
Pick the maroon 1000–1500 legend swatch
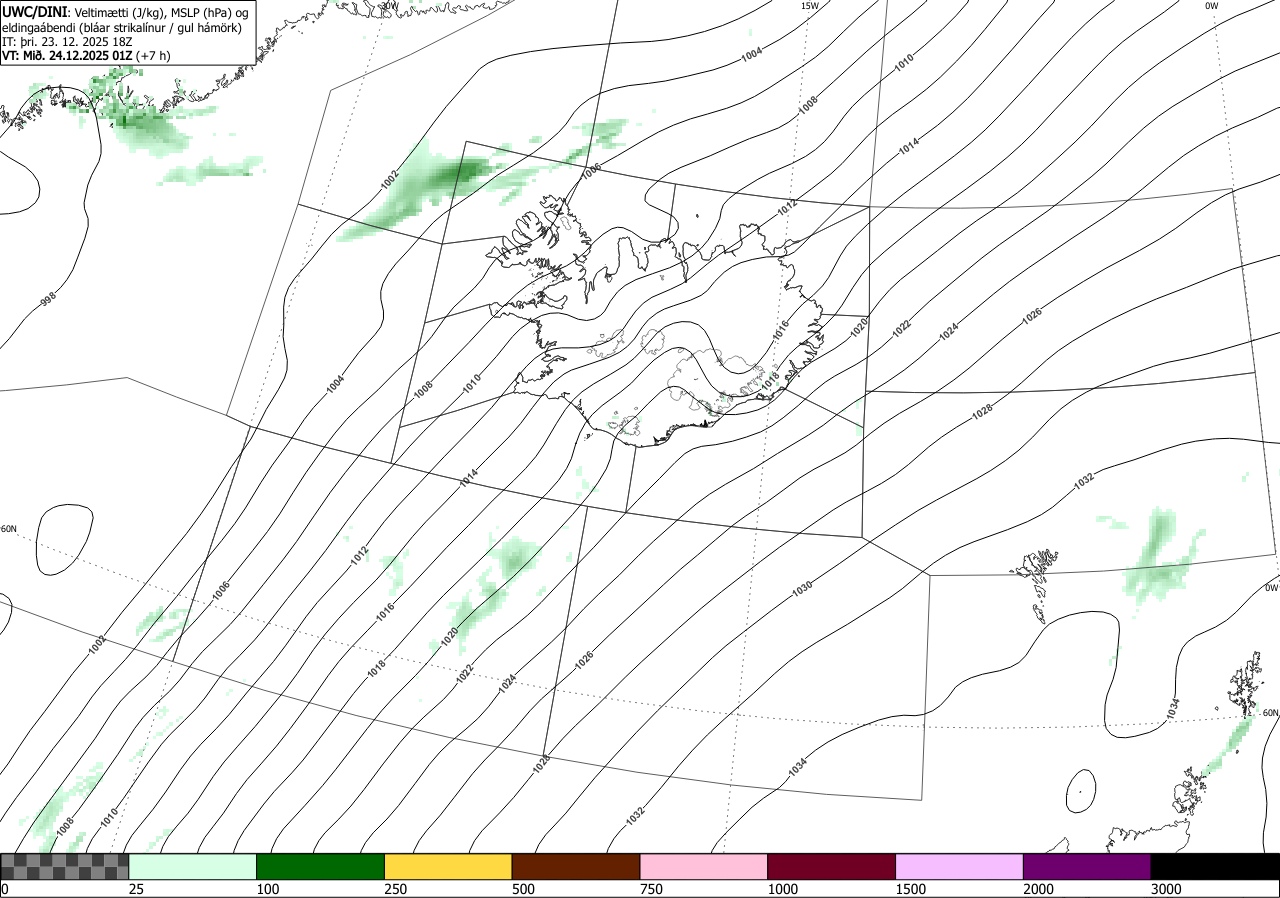click(x=832, y=866)
